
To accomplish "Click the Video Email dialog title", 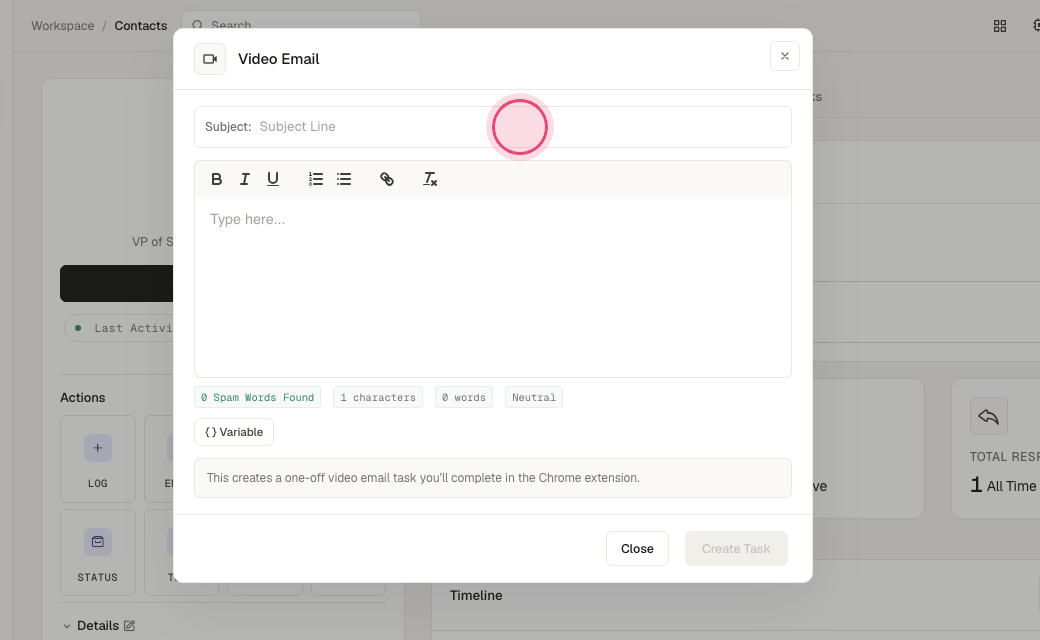I will pos(279,59).
